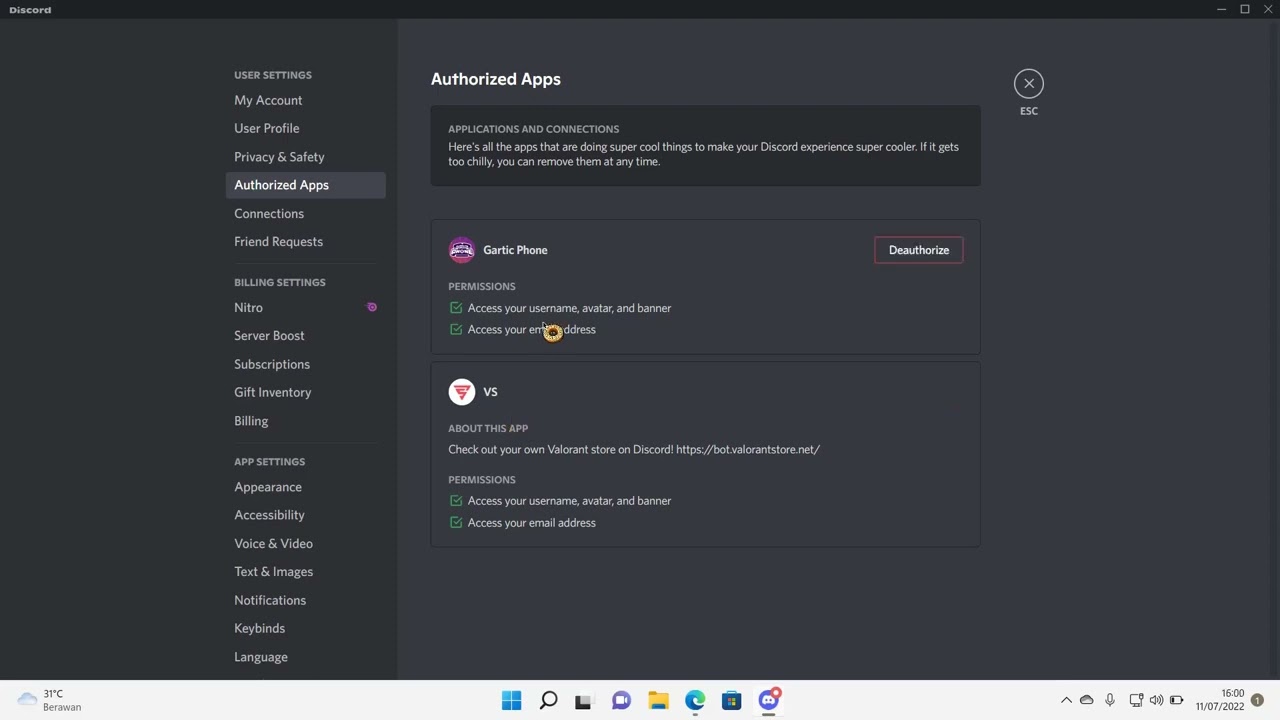
Task: Click VS email address access checkbox
Action: pyautogui.click(x=456, y=522)
